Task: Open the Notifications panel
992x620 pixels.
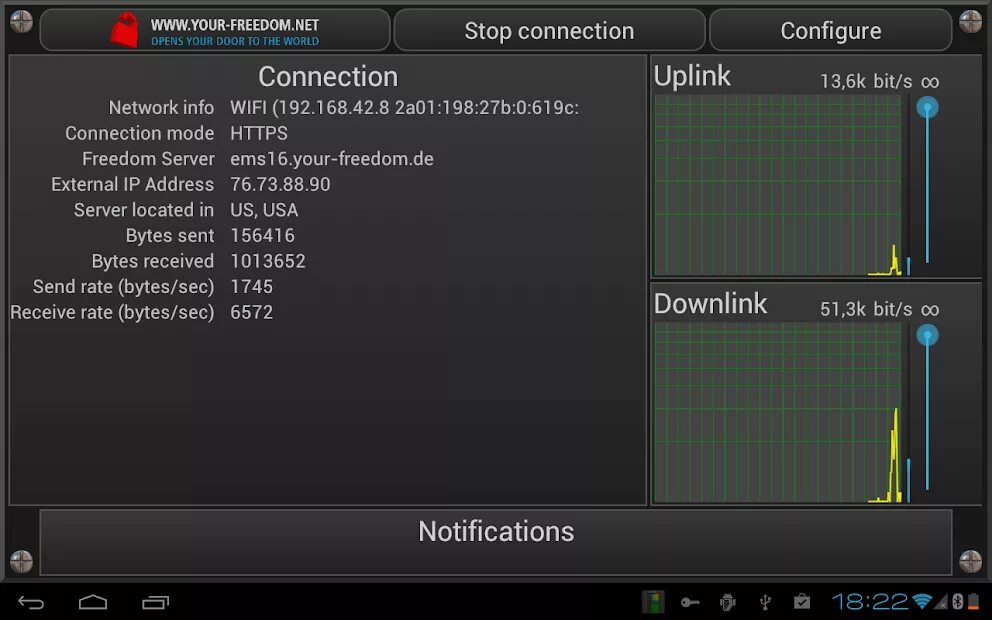Action: [x=496, y=542]
